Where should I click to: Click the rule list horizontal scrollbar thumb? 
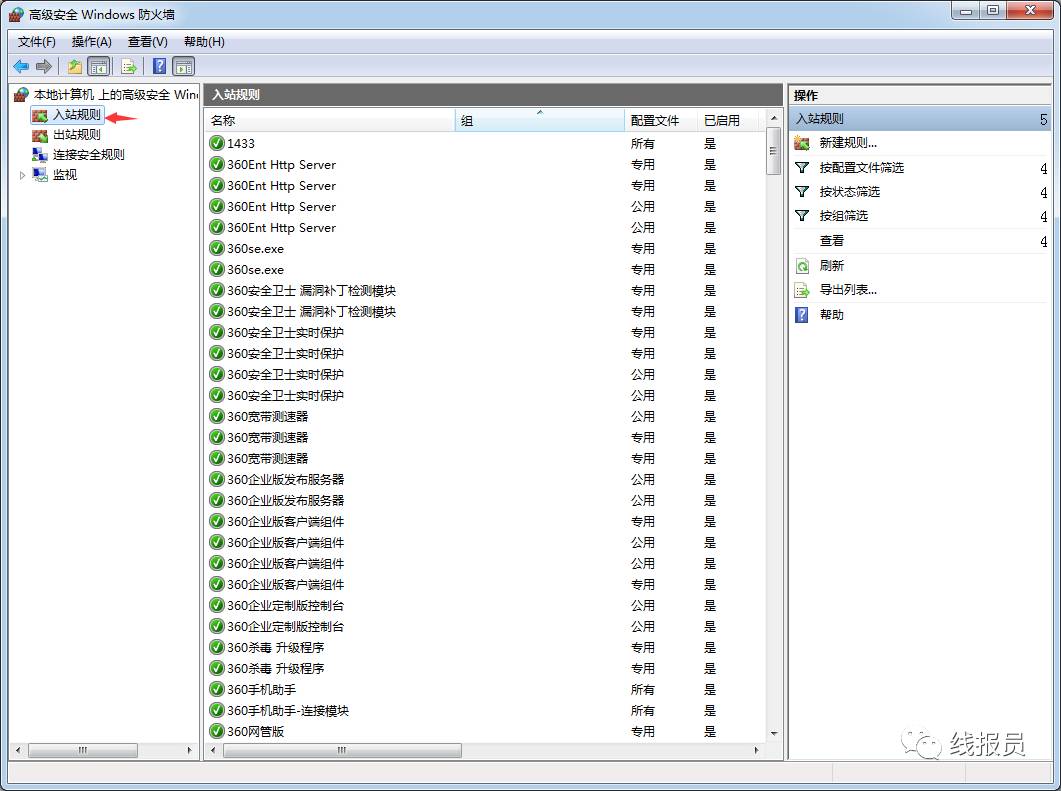tap(342, 750)
